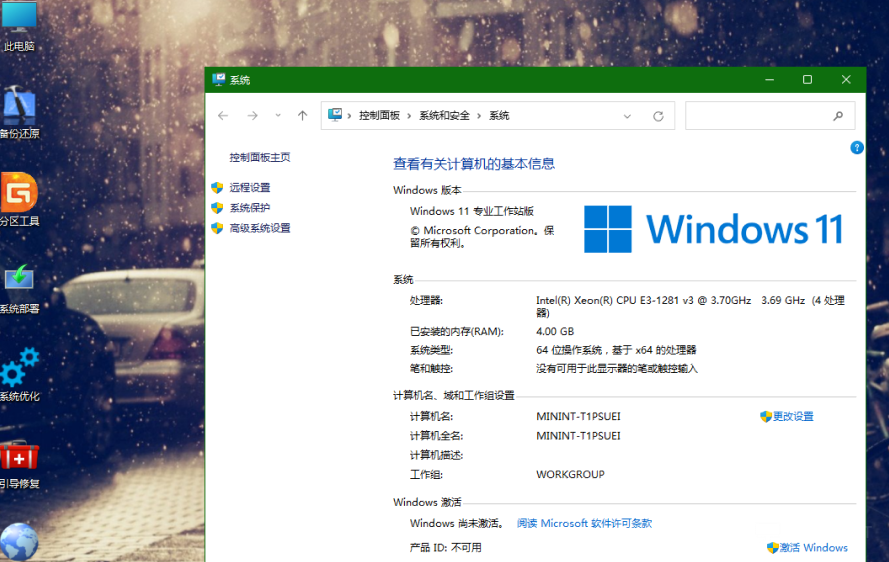Select 控制面板 in the breadcrumb
The height and width of the screenshot is (562, 889).
point(379,116)
